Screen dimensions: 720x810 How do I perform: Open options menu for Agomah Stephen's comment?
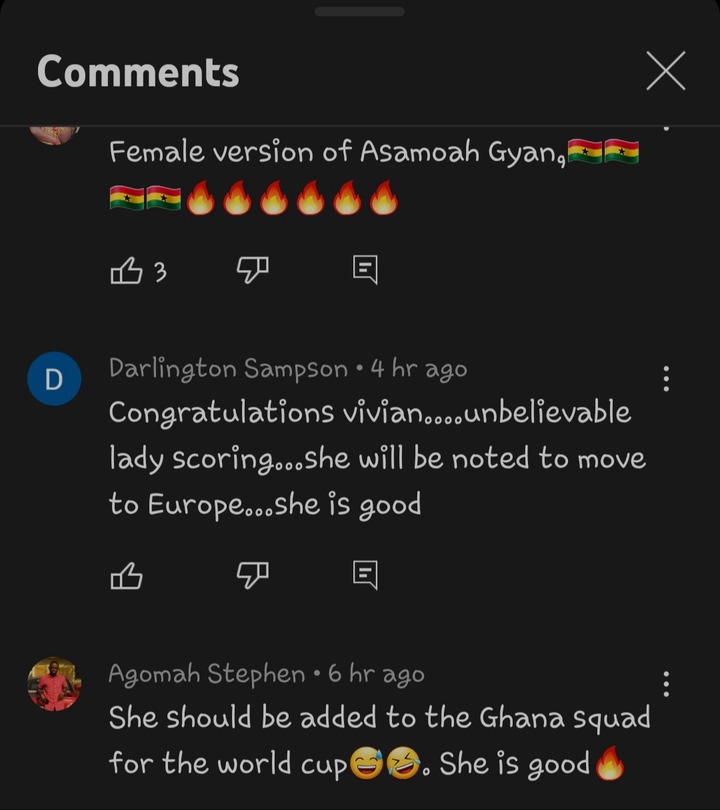tap(666, 684)
